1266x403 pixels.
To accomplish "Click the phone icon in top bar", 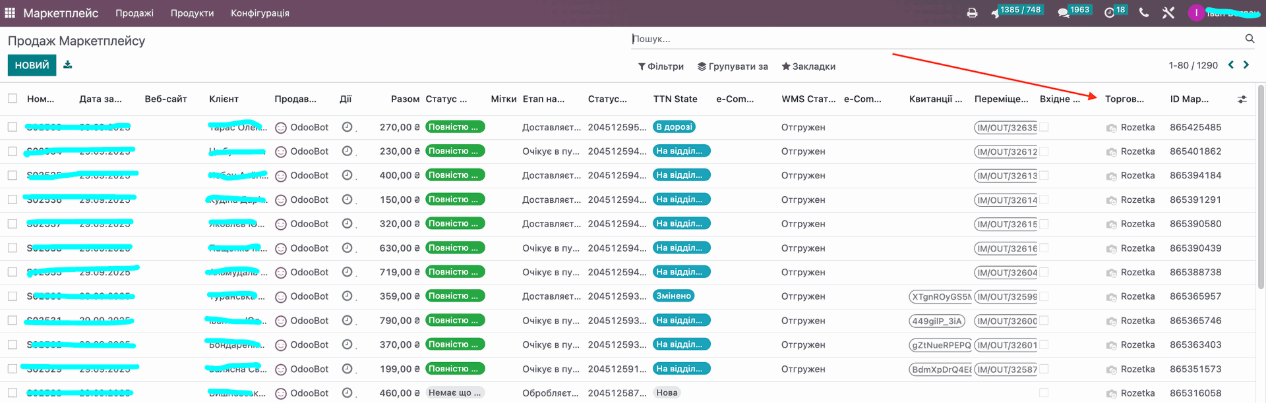I will (1144, 13).
